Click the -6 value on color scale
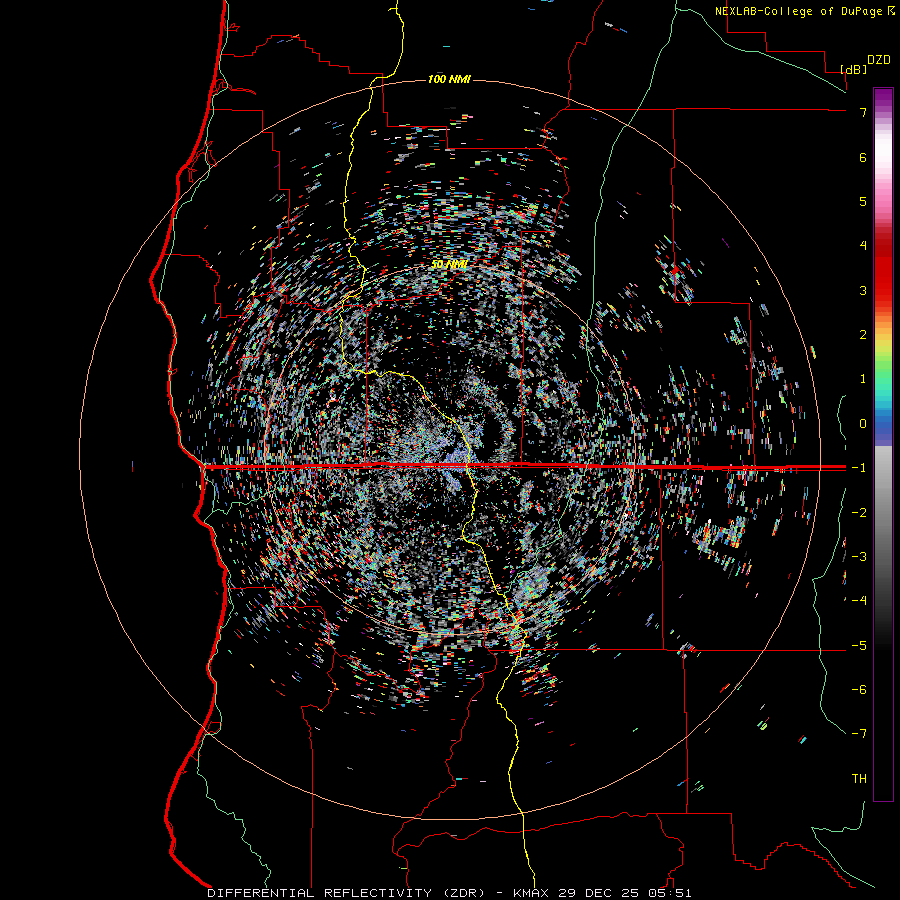This screenshot has width=900, height=900. pyautogui.click(x=859, y=690)
